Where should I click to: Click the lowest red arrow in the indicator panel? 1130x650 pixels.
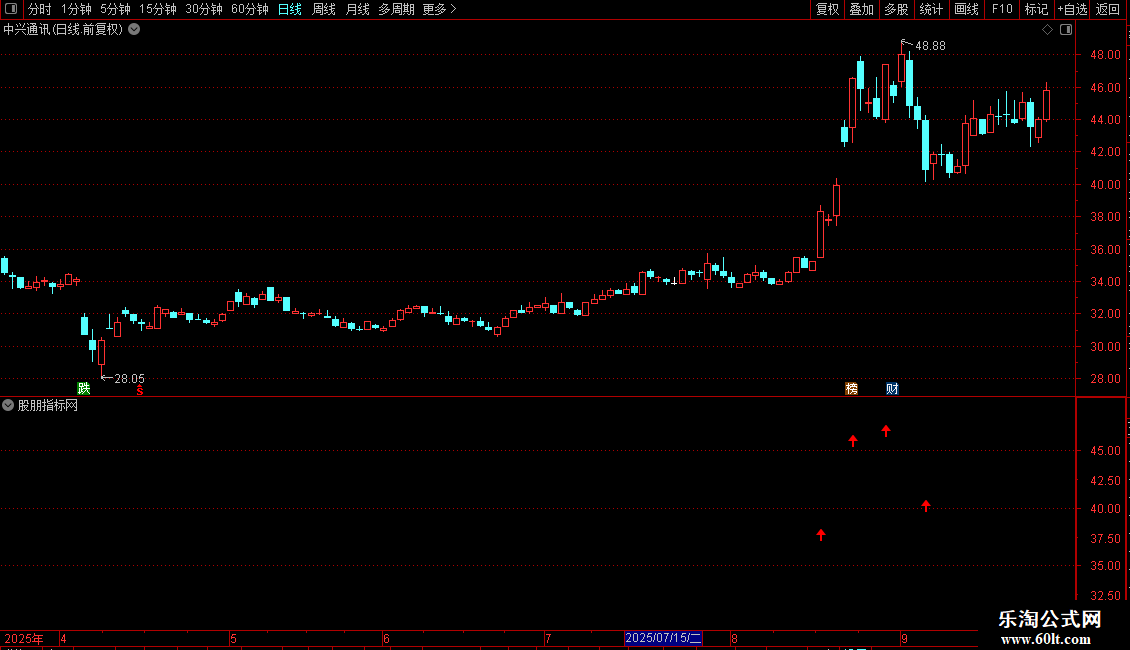point(821,535)
